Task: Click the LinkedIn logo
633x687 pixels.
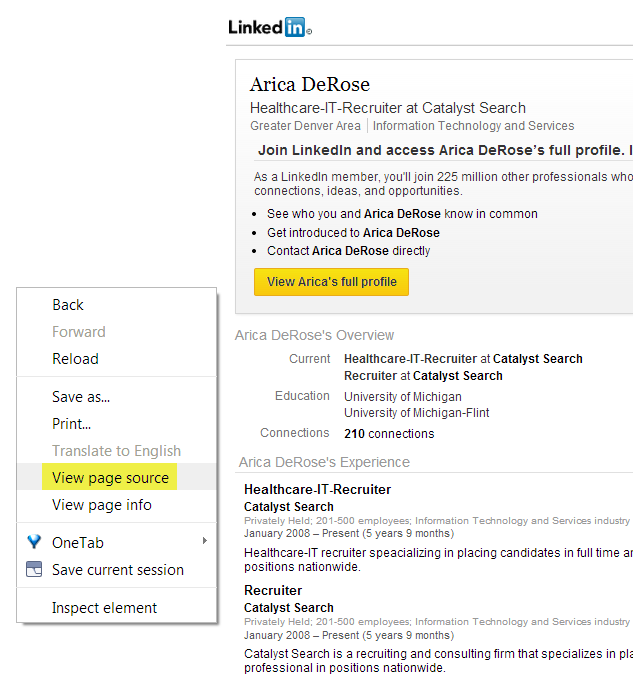Action: point(270,27)
